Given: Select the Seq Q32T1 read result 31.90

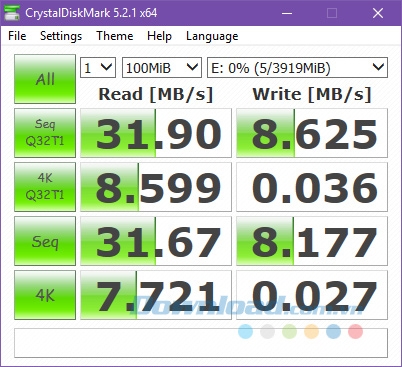Looking at the screenshot, I should tap(156, 133).
